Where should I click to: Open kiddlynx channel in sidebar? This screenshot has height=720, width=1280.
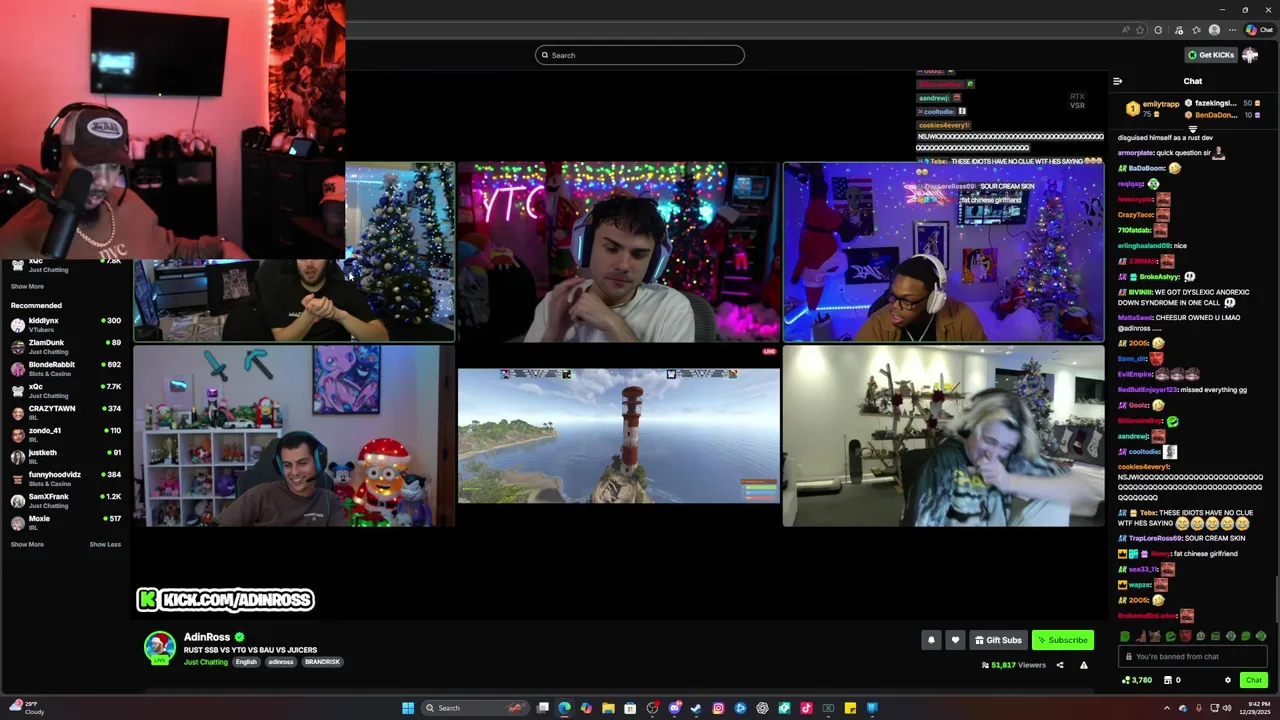(66, 324)
